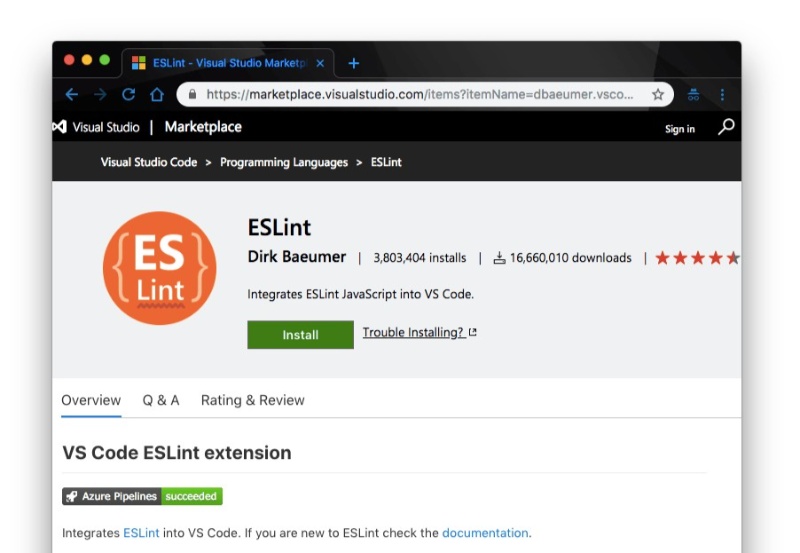Click the download icon beside downloads count
The height and width of the screenshot is (553, 800).
499,258
